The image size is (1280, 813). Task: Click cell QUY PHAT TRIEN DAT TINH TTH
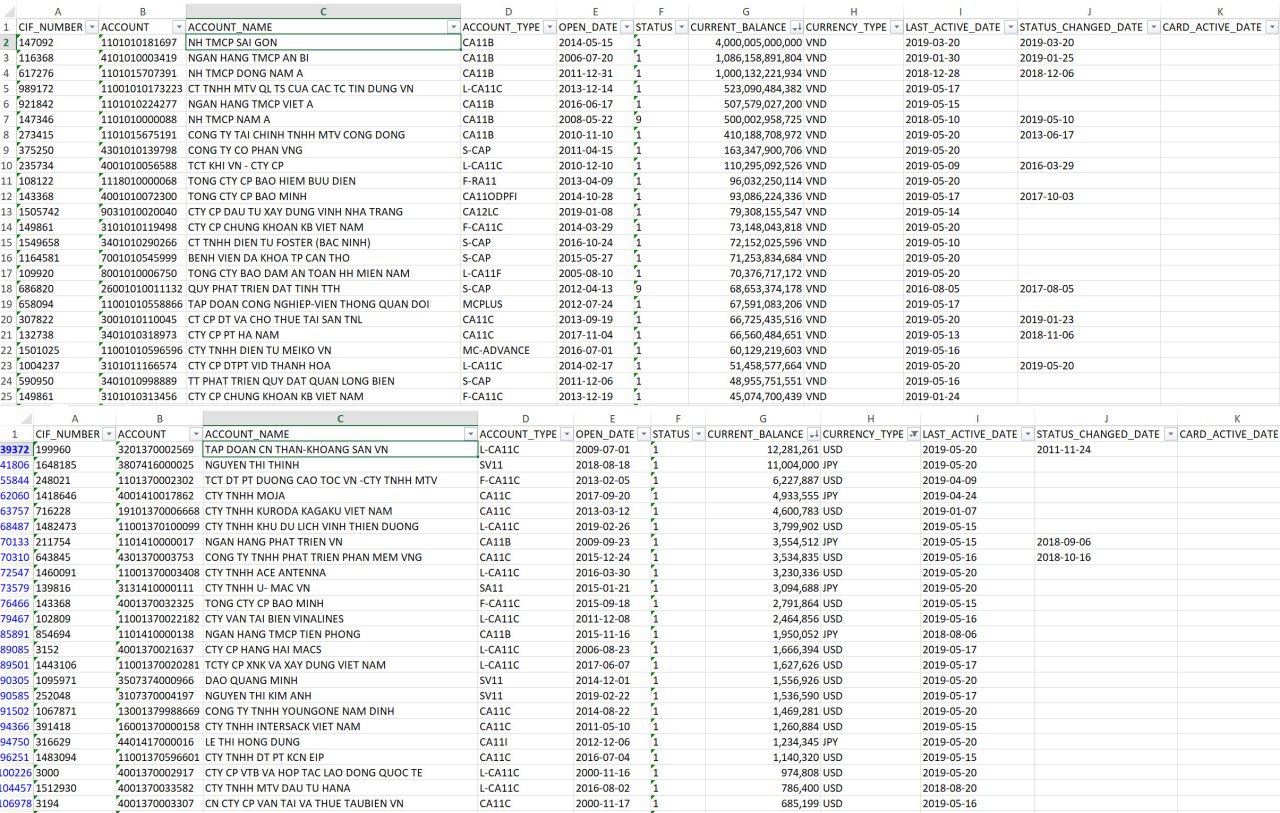pyautogui.click(x=323, y=288)
